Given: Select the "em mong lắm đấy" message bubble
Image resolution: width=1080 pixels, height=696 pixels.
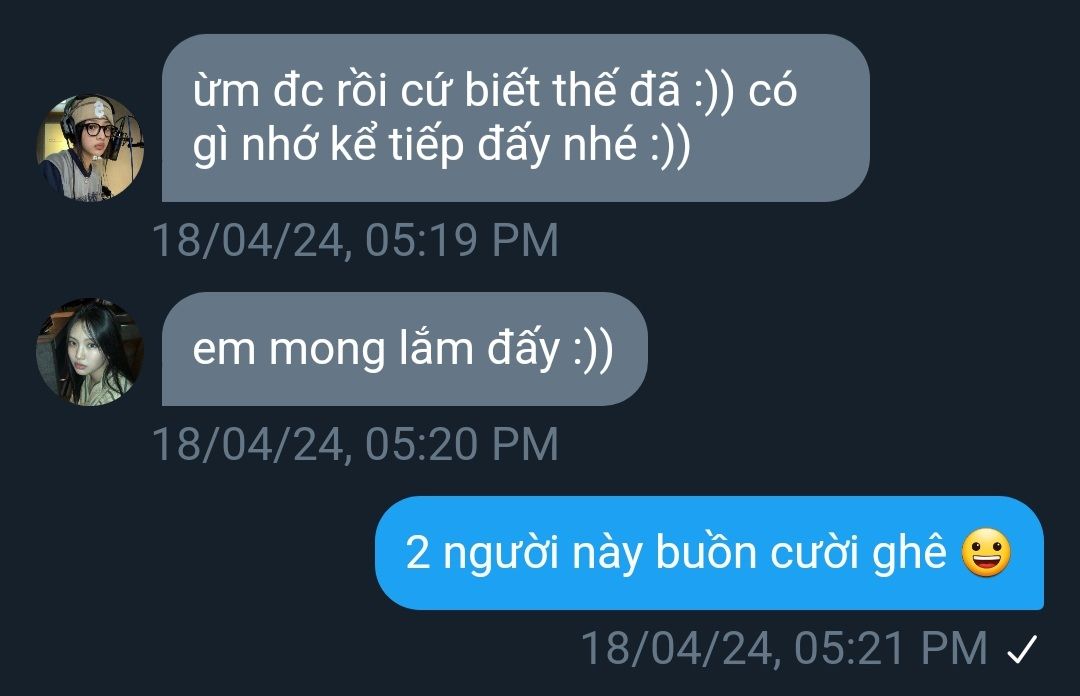Looking at the screenshot, I should tap(404, 349).
